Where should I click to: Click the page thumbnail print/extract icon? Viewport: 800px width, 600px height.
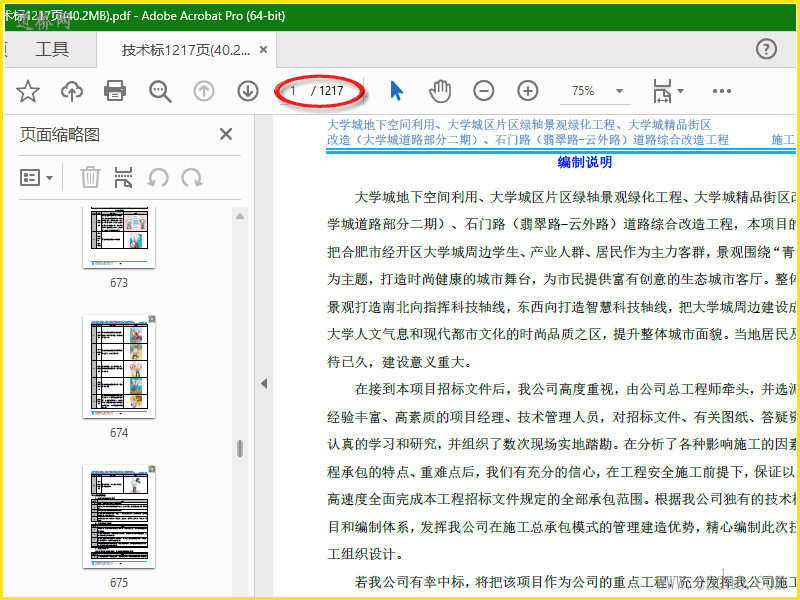tap(123, 178)
